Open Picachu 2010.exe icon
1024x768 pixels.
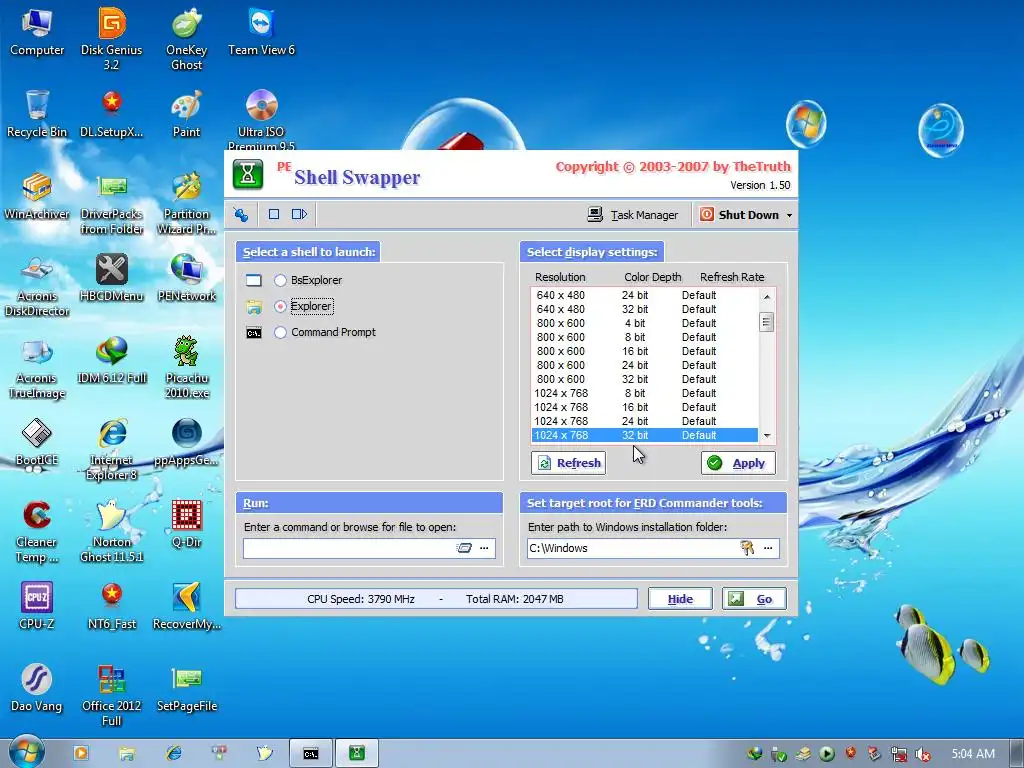coord(186,368)
